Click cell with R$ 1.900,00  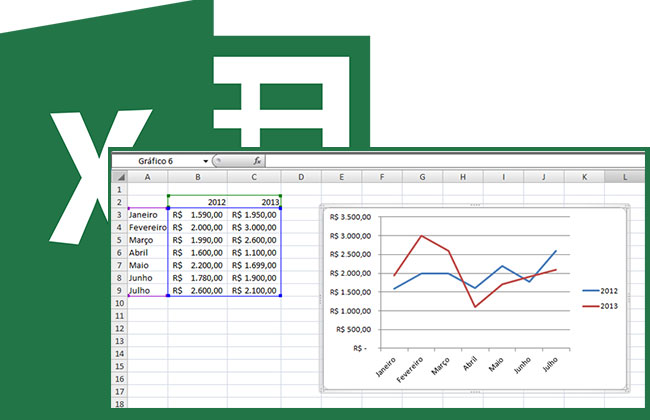click(x=254, y=278)
